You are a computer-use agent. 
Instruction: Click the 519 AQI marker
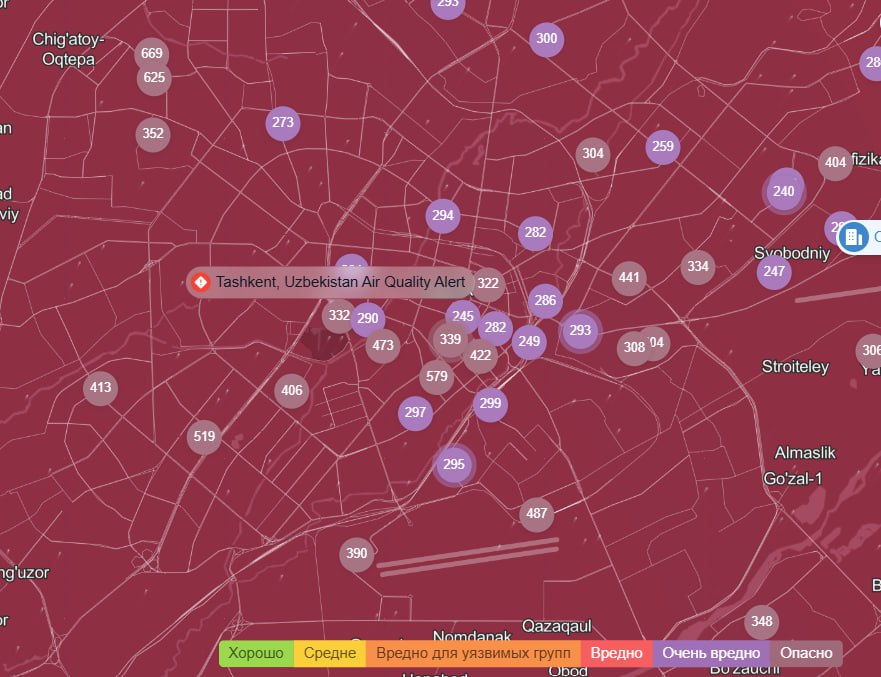point(204,436)
